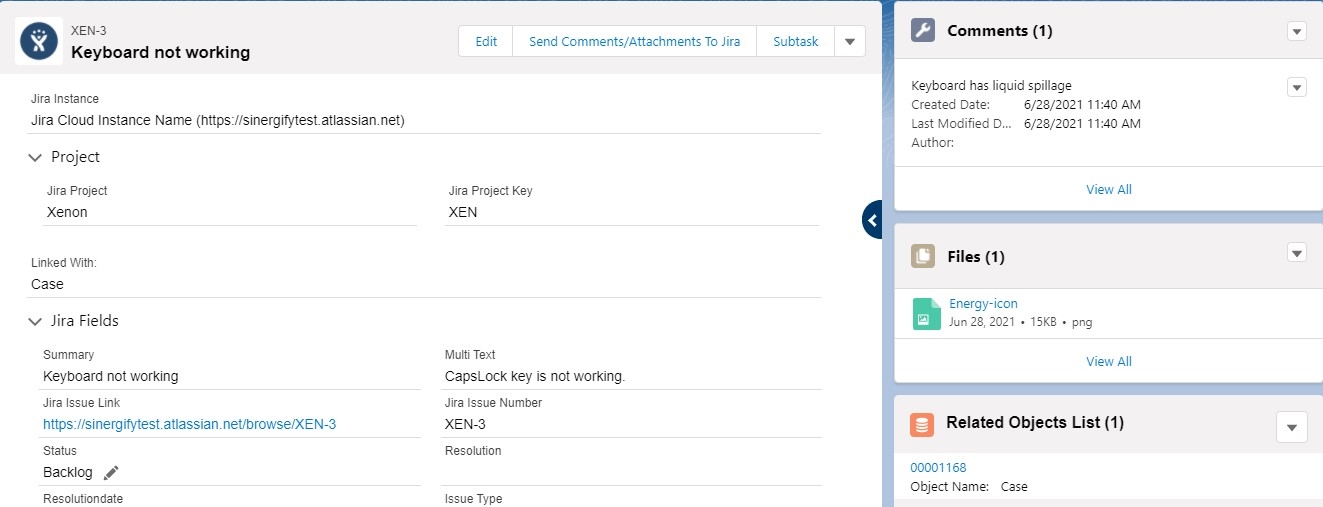
Task: Click the pencil icon next to Backlog status
Action: (111, 472)
